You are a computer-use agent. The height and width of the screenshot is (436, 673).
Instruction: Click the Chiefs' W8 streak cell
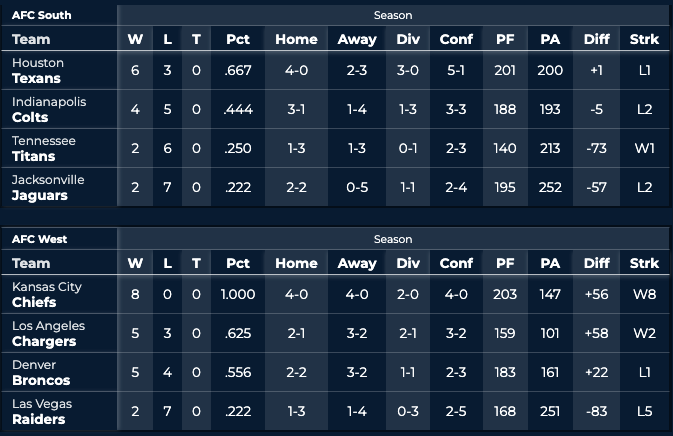[644, 294]
